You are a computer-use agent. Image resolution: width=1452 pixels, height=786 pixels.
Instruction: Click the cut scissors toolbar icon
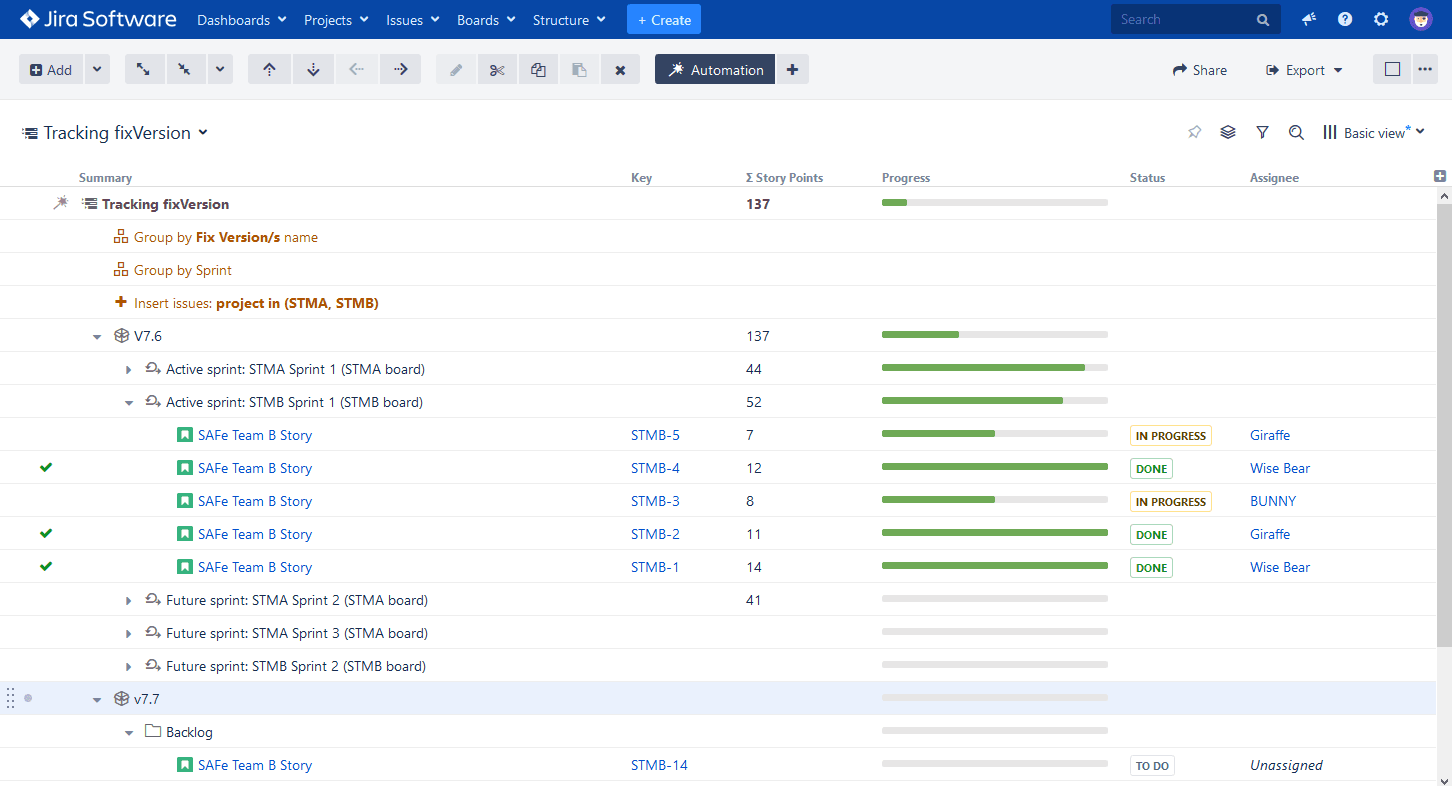click(497, 70)
